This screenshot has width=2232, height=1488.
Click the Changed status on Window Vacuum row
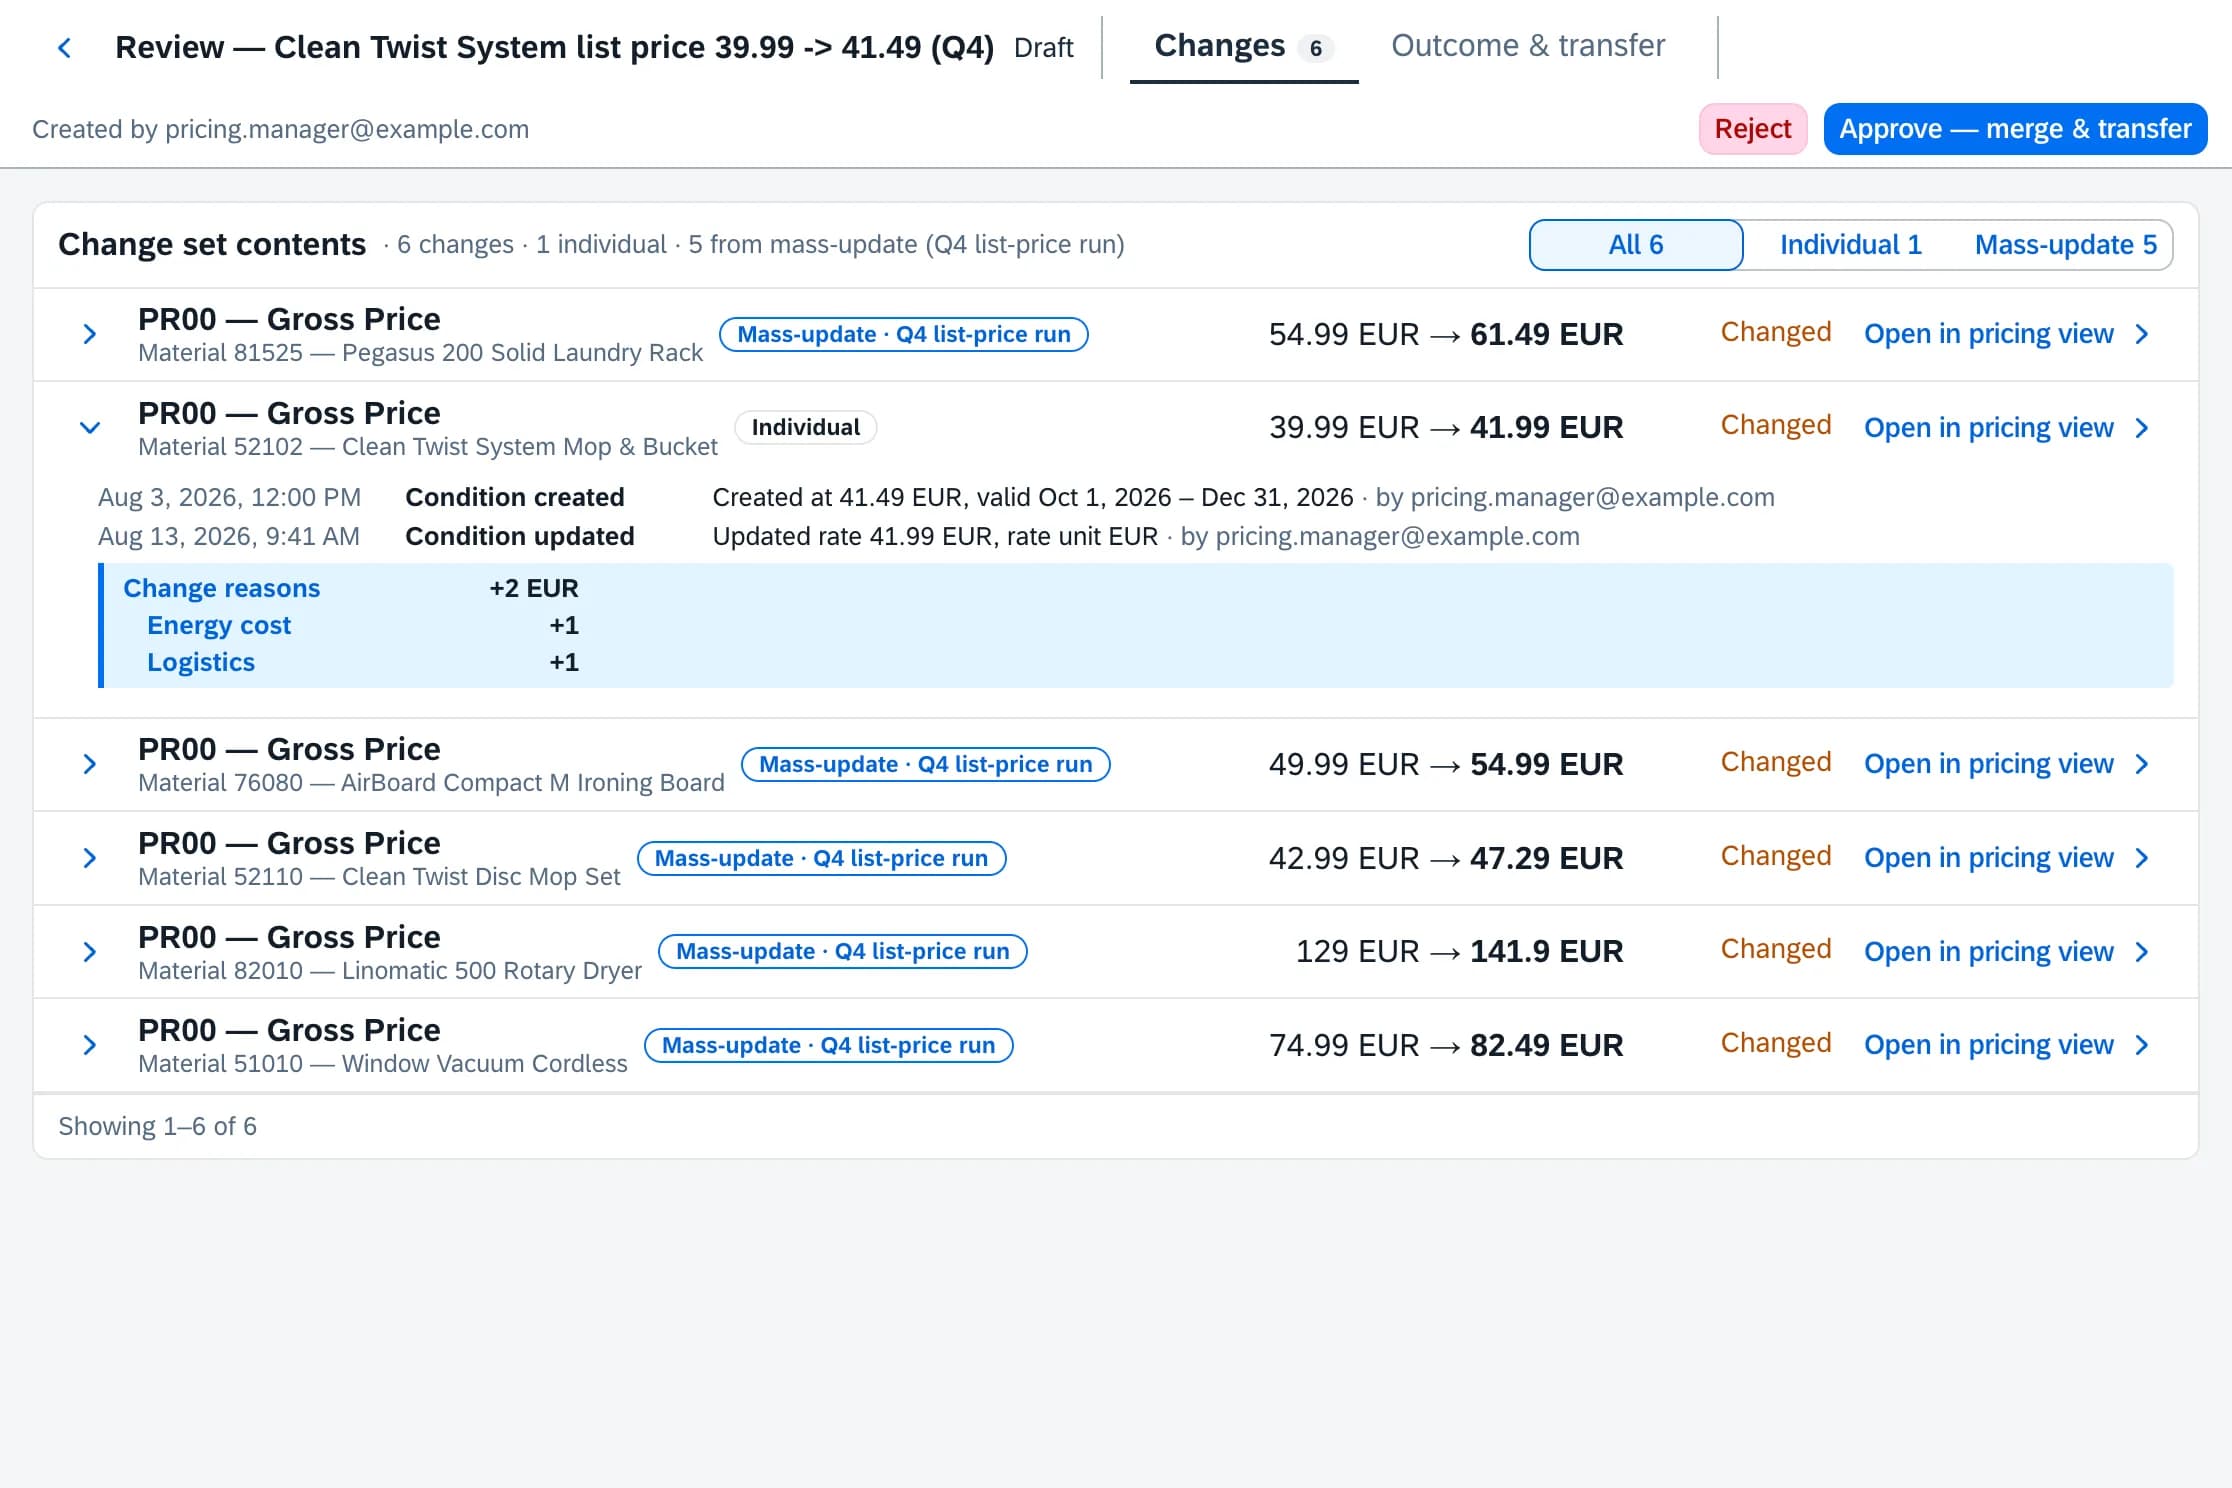[1776, 1043]
